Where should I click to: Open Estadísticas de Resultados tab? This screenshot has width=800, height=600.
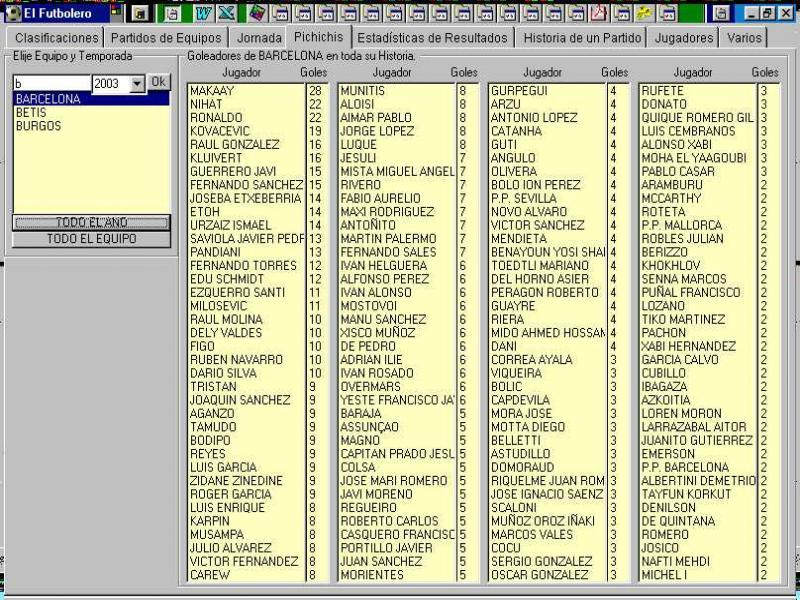tap(433, 38)
